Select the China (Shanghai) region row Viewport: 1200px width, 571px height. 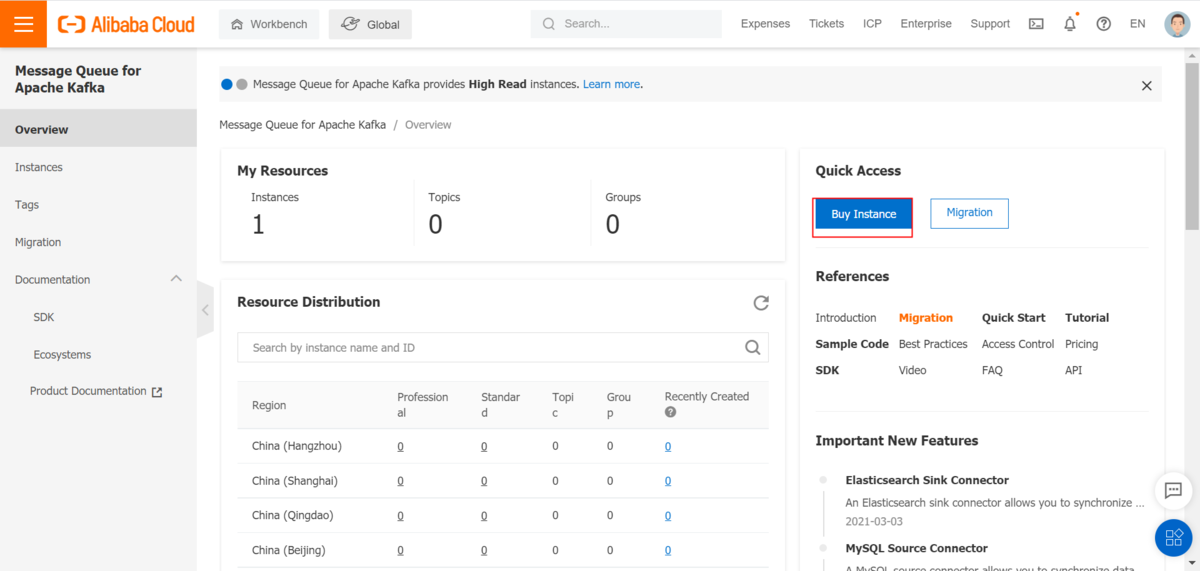click(503, 481)
